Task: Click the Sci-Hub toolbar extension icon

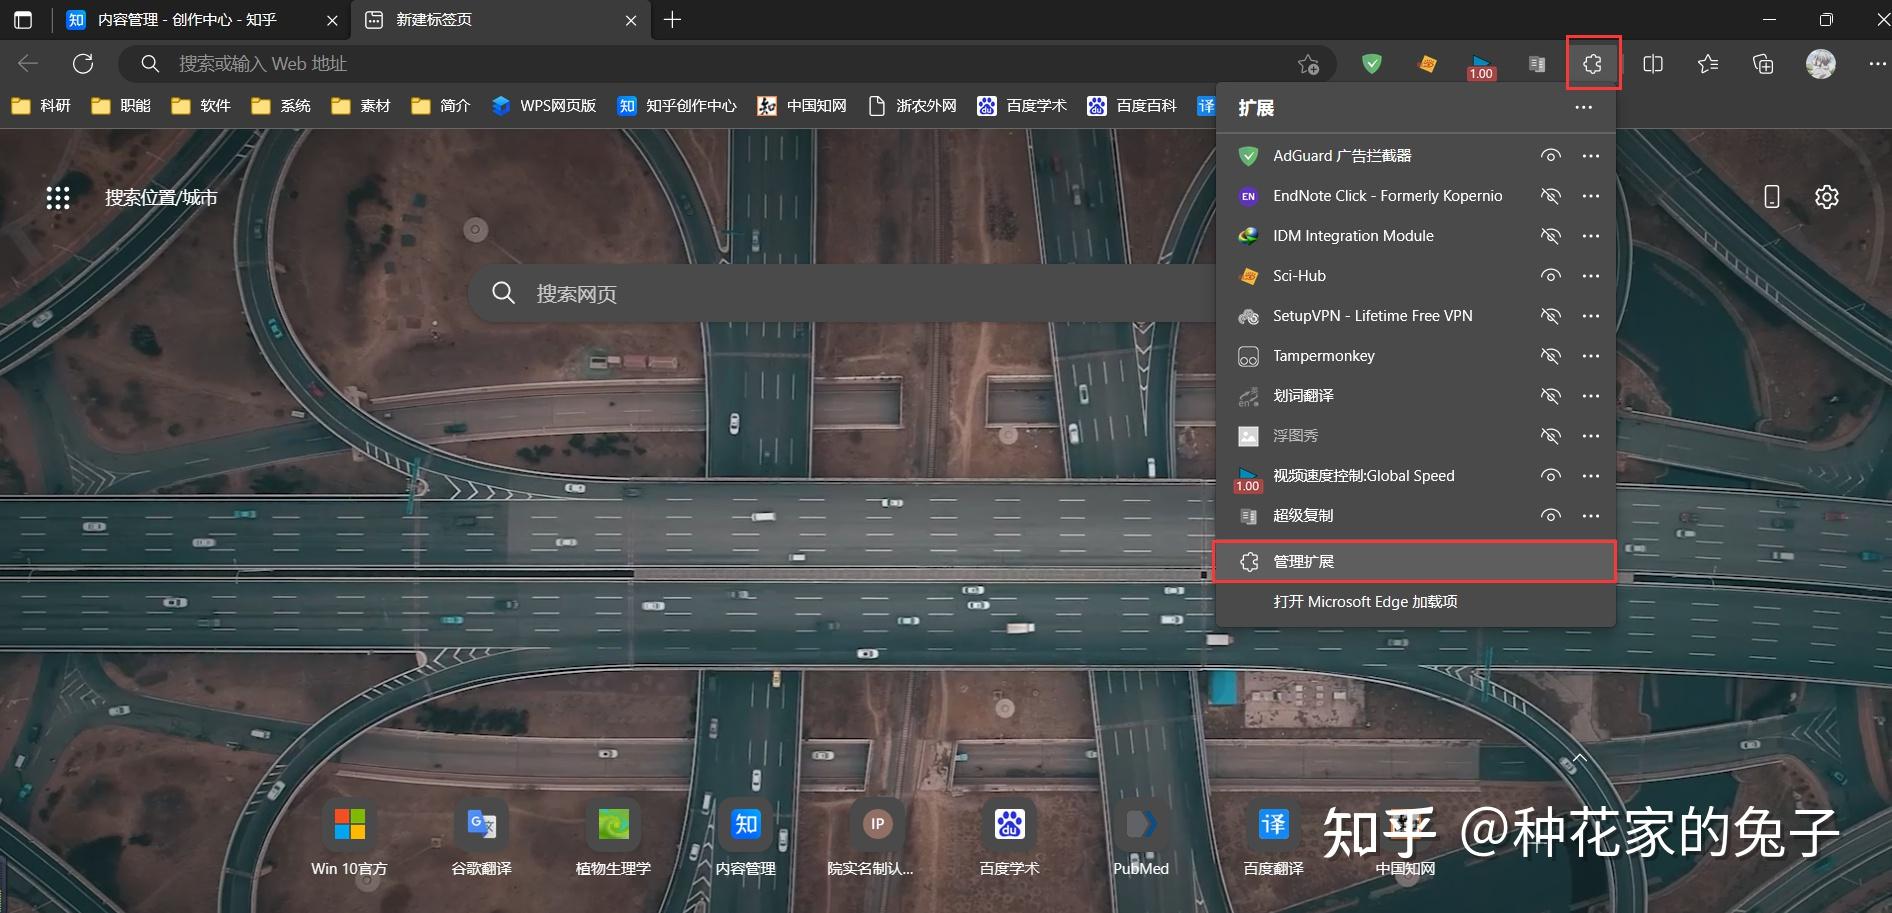Action: pyautogui.click(x=1427, y=64)
